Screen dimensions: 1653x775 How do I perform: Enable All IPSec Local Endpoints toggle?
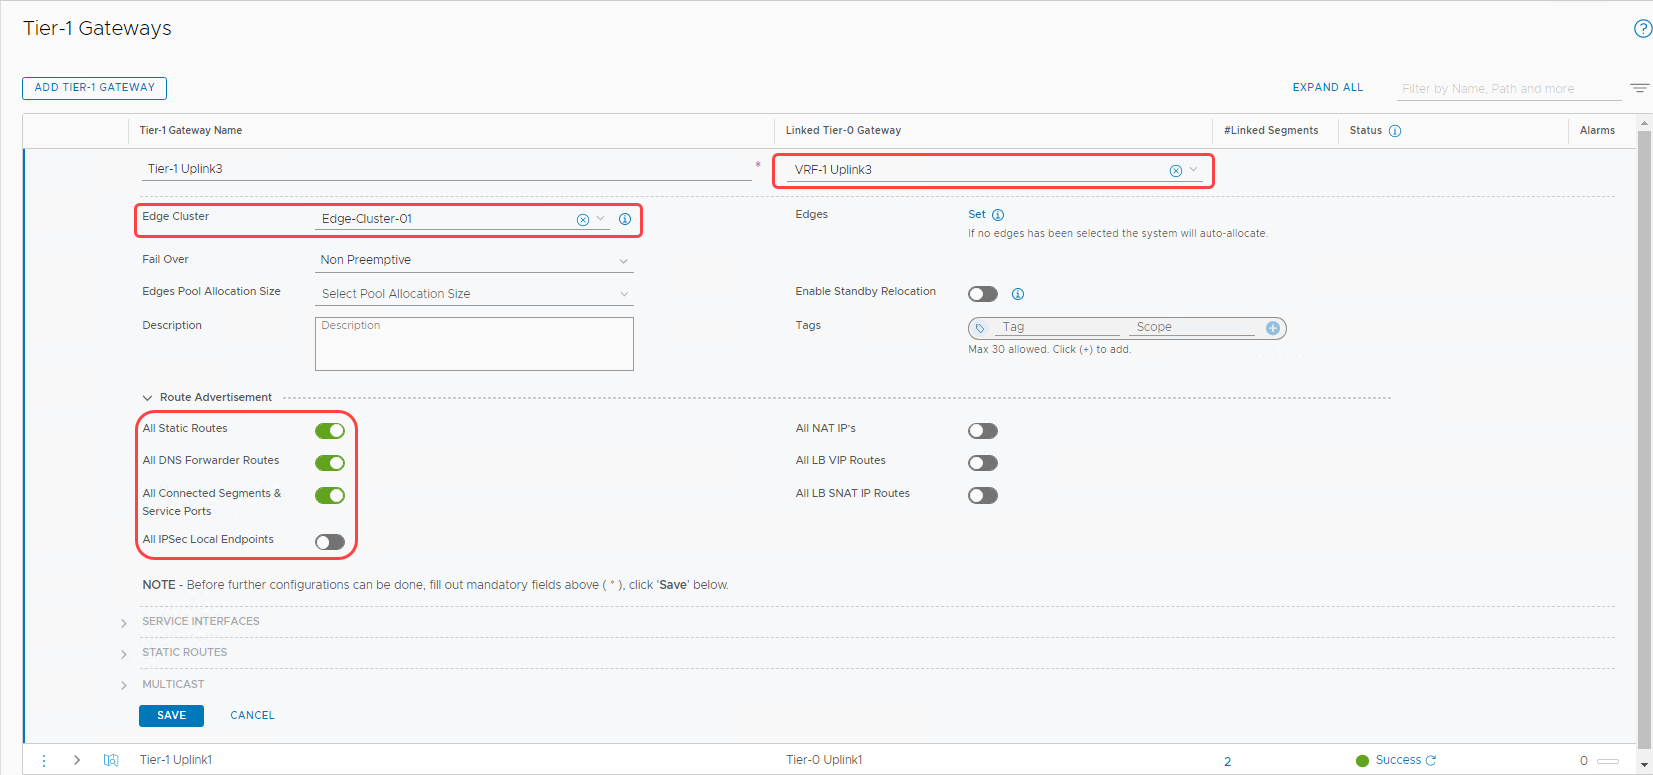[x=330, y=542]
